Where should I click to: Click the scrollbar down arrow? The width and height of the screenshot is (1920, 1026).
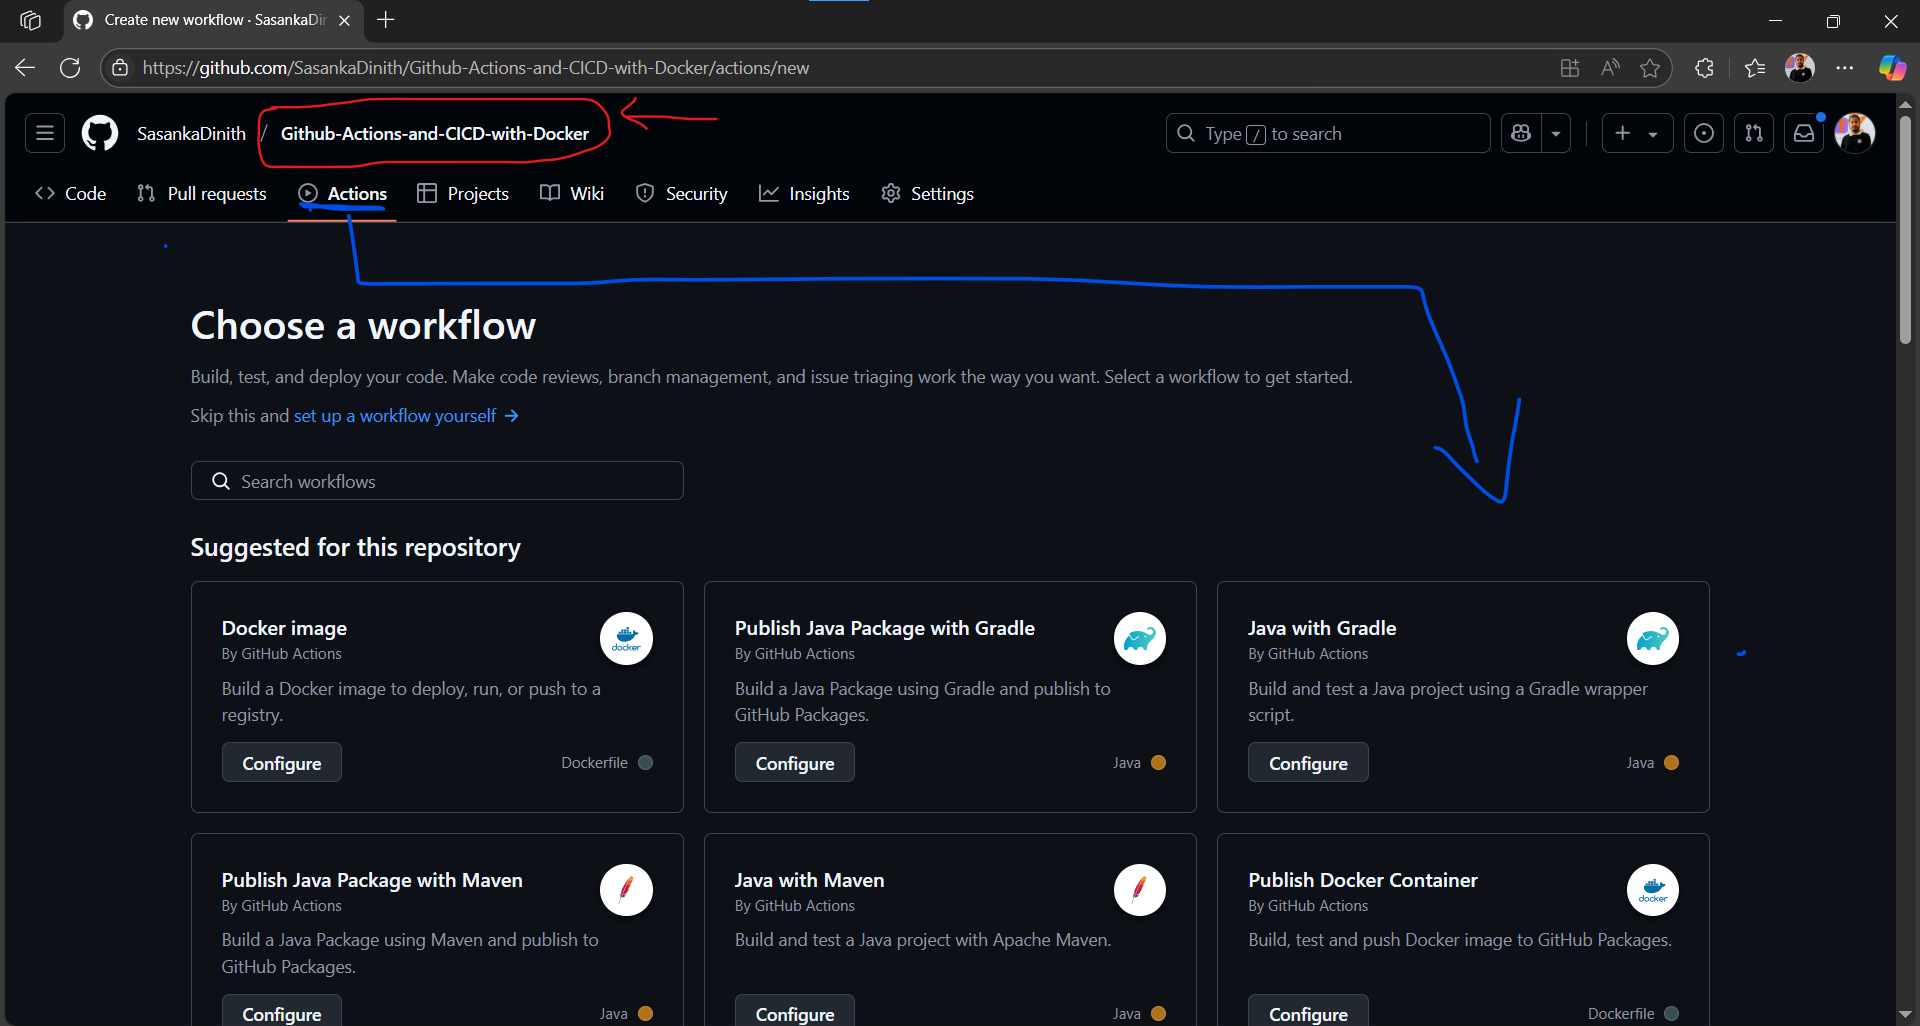tap(1905, 1015)
